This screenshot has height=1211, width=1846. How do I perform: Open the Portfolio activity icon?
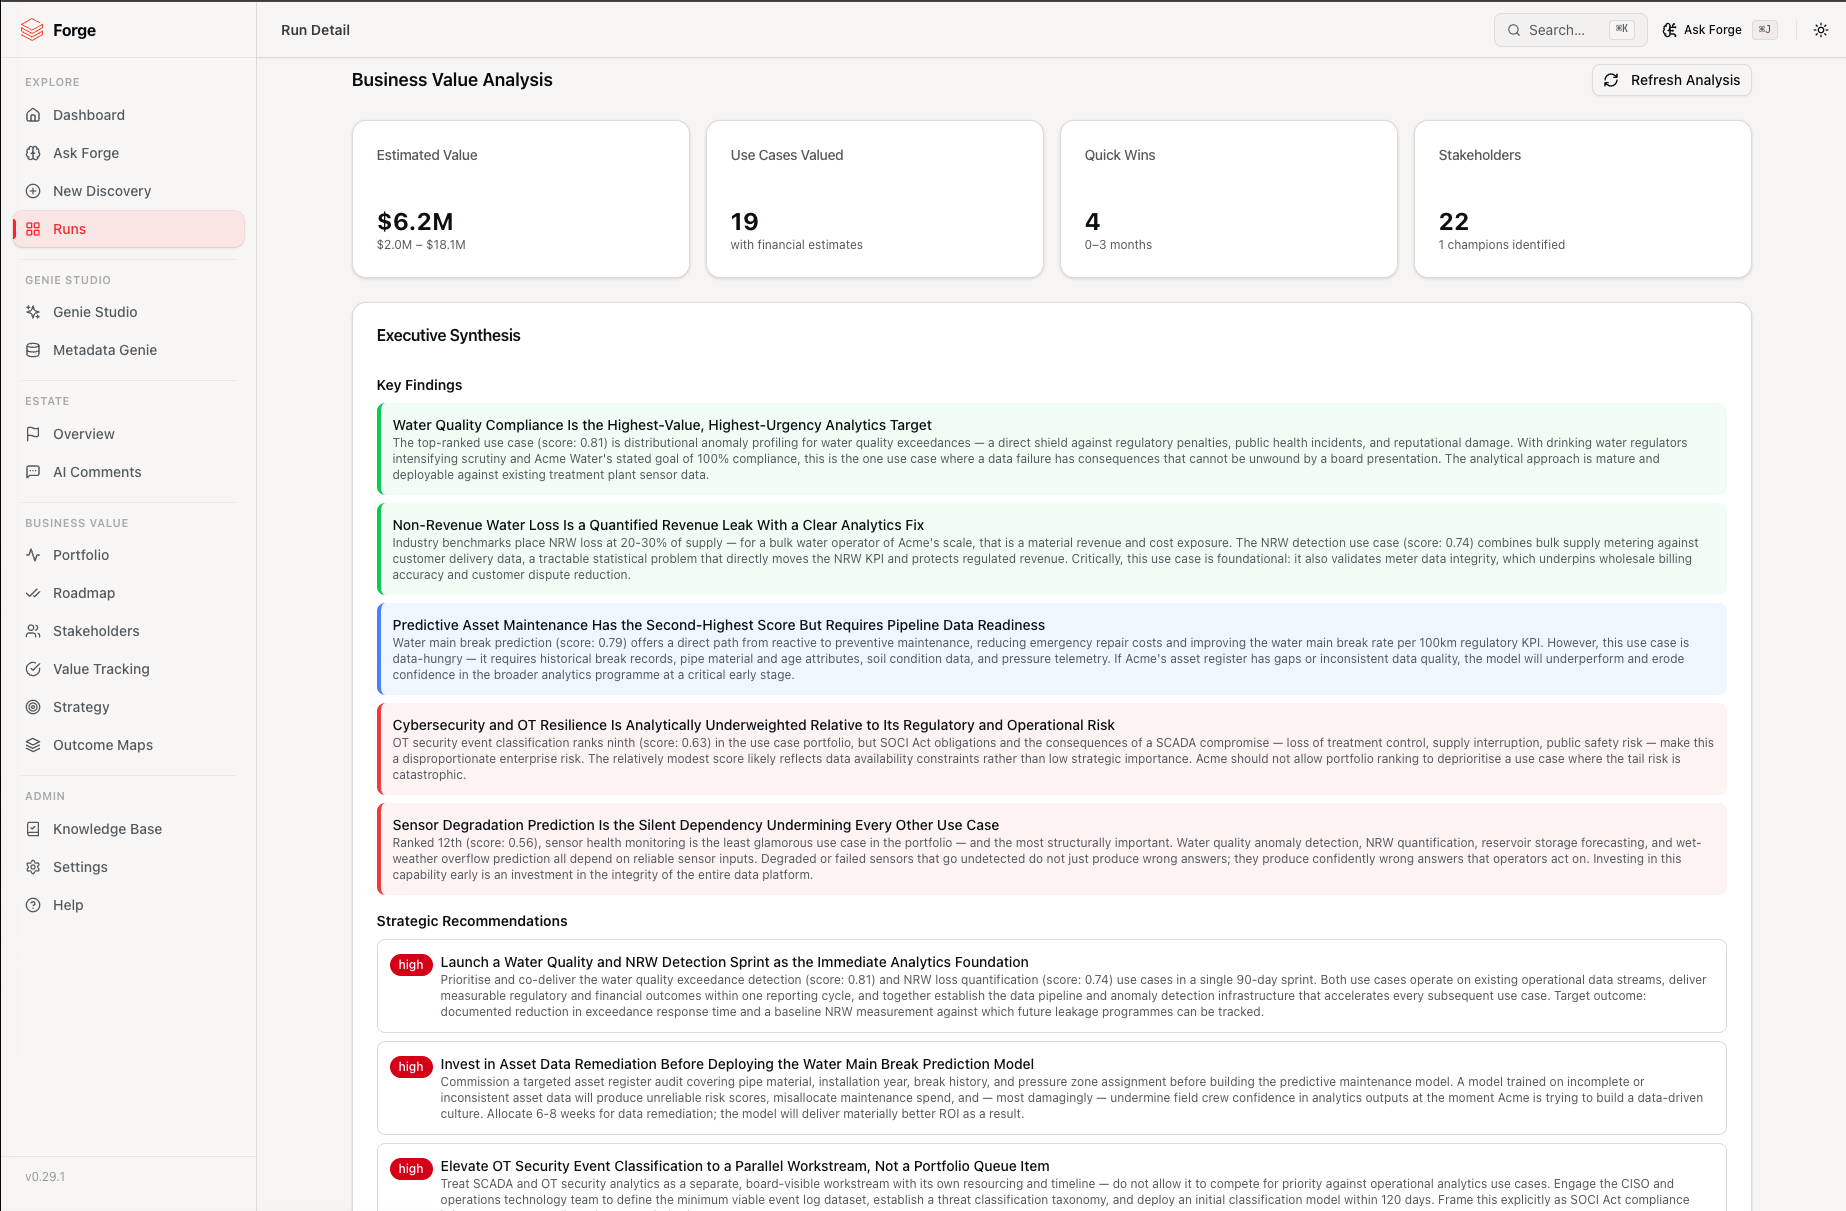33,555
